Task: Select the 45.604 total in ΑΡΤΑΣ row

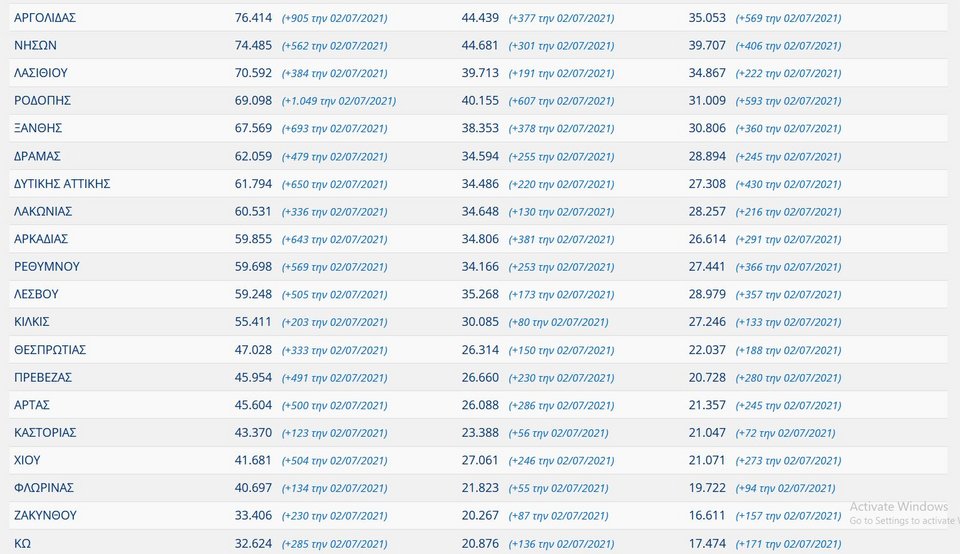Action: (253, 405)
